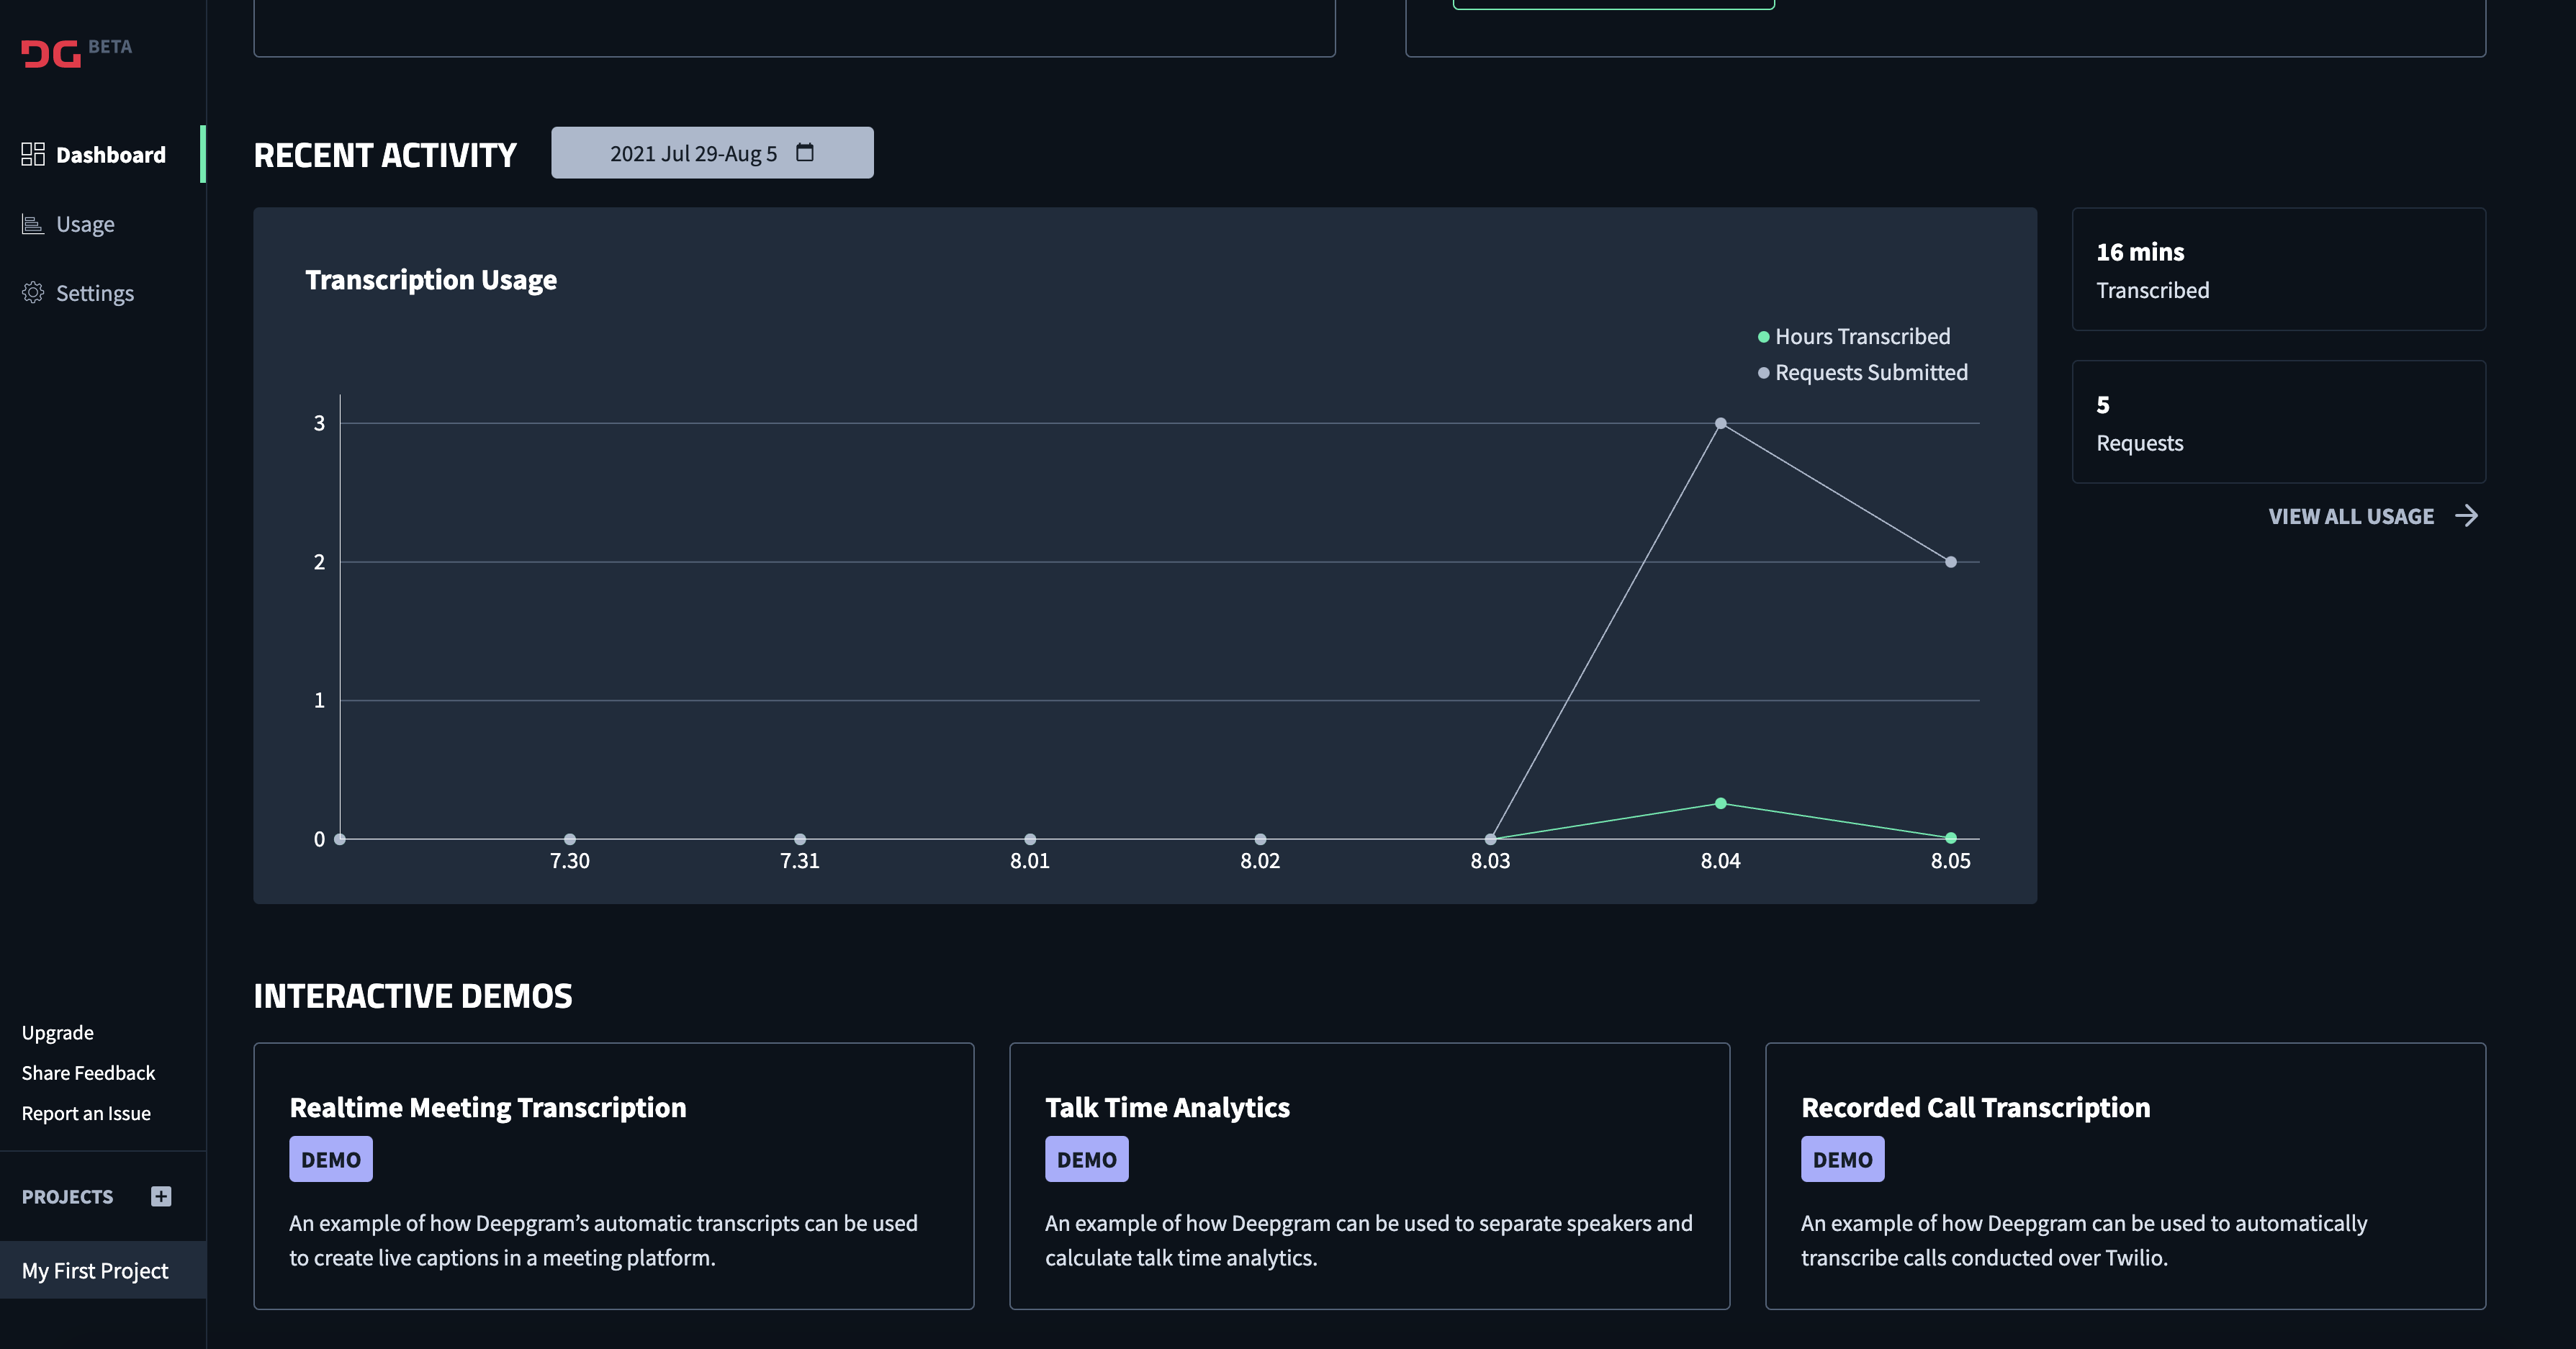The image size is (2576, 1349).
Task: Go to Settings in the sidebar
Action: [94, 293]
